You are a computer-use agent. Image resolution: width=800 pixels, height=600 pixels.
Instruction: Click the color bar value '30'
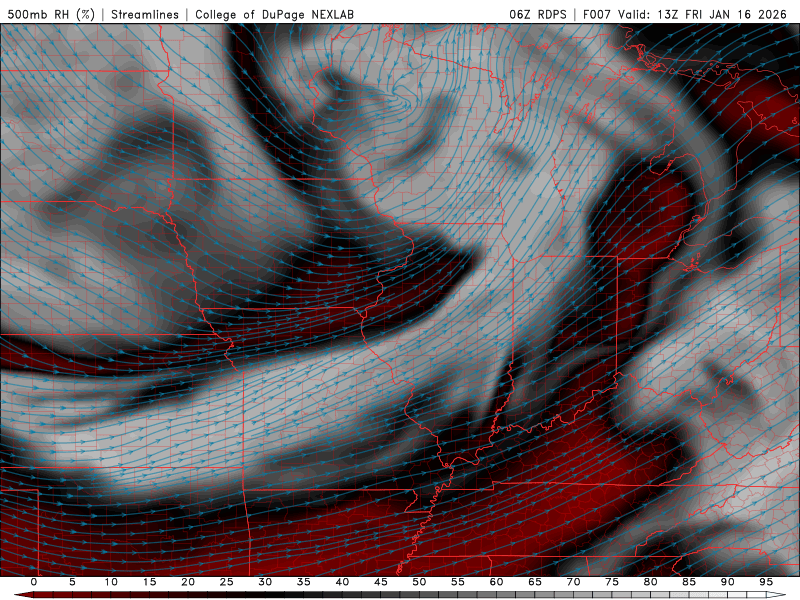coord(265,582)
